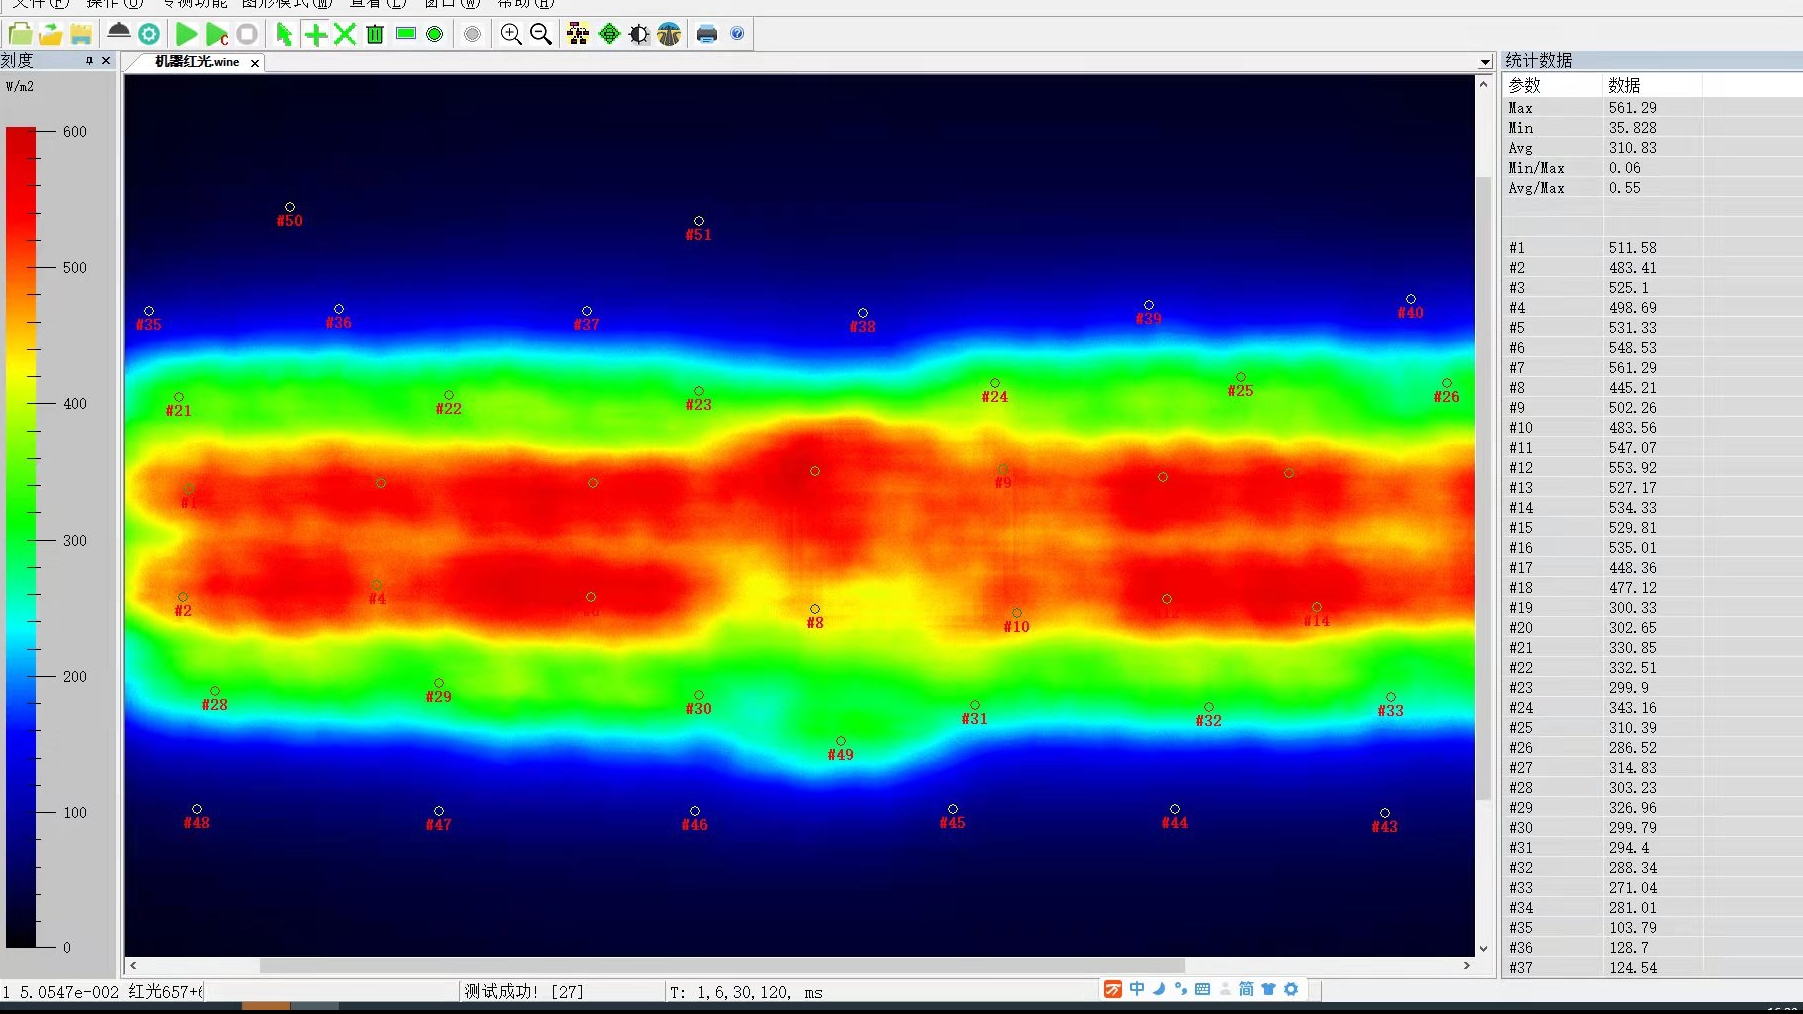
Task: Click the printer icon in toolbar
Action: coord(707,34)
